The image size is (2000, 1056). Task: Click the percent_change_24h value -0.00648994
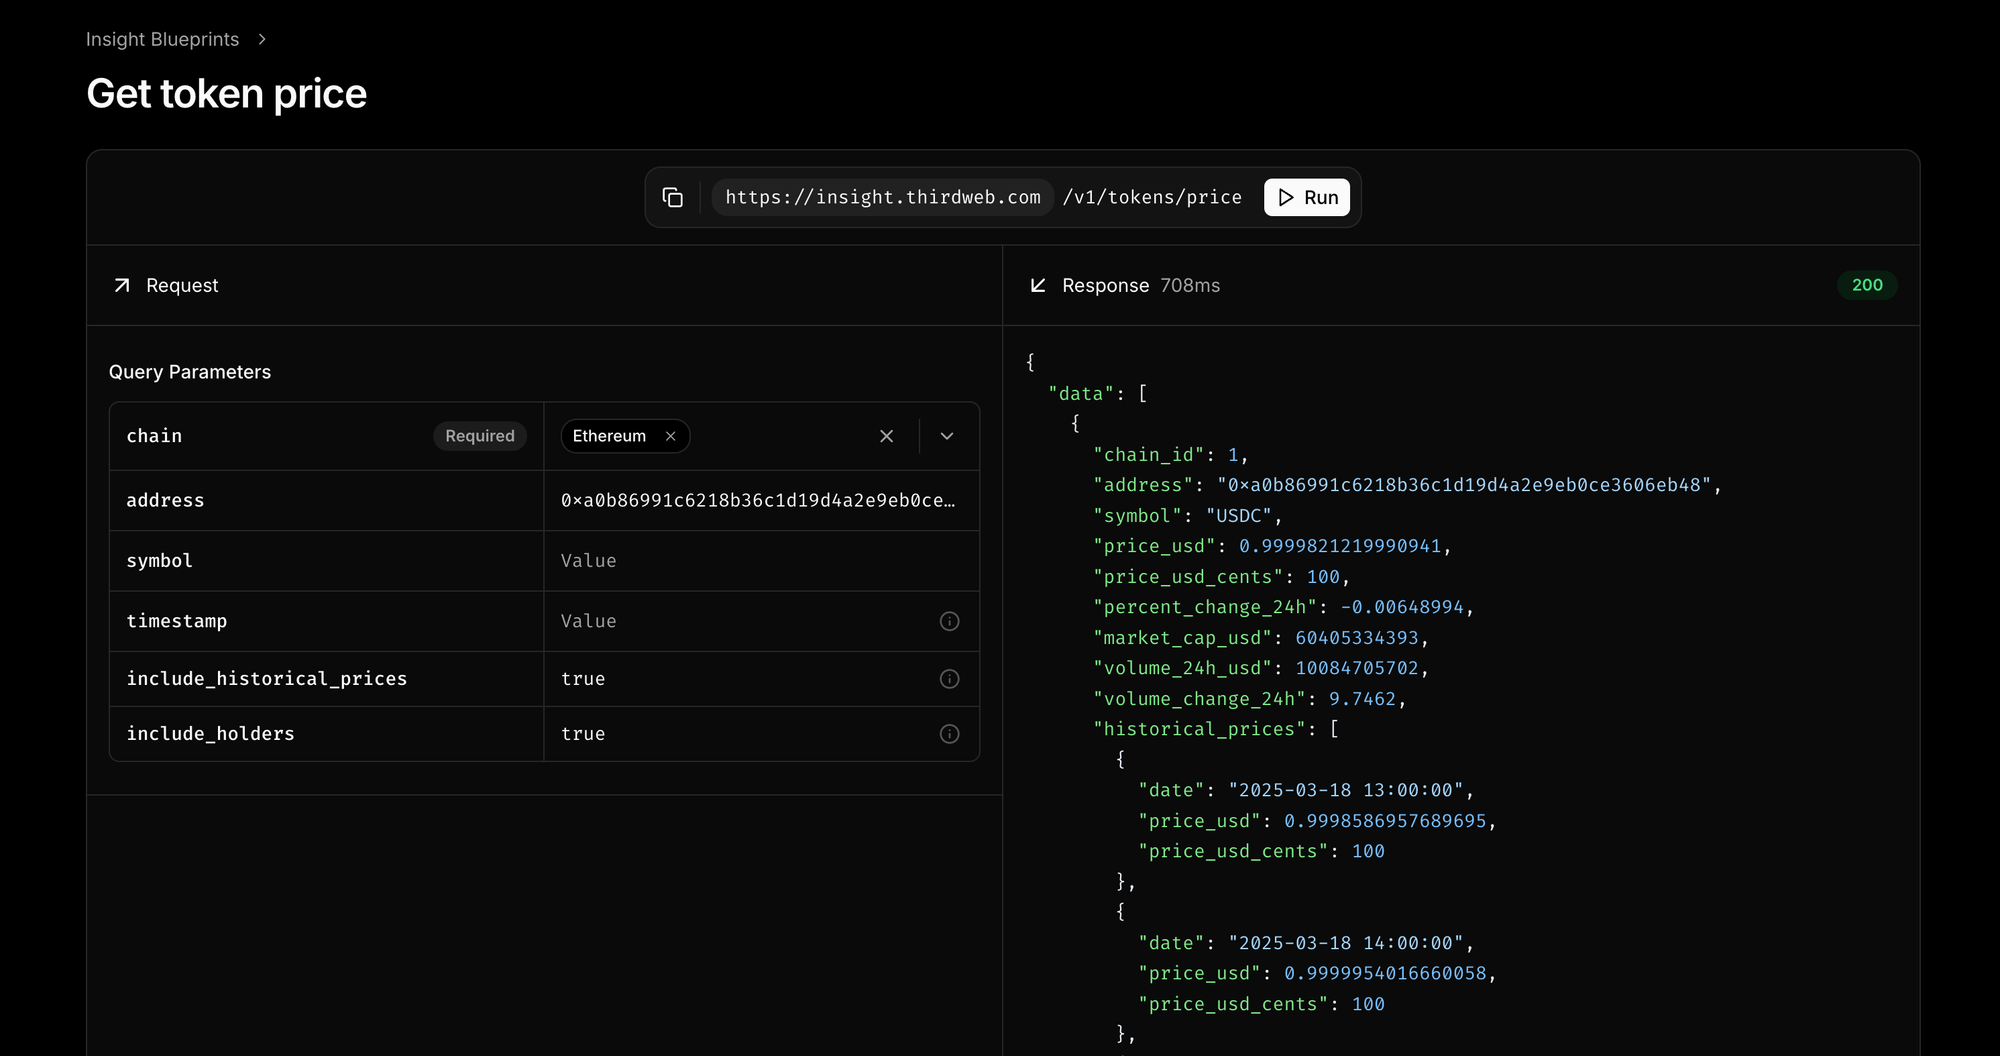1402,607
